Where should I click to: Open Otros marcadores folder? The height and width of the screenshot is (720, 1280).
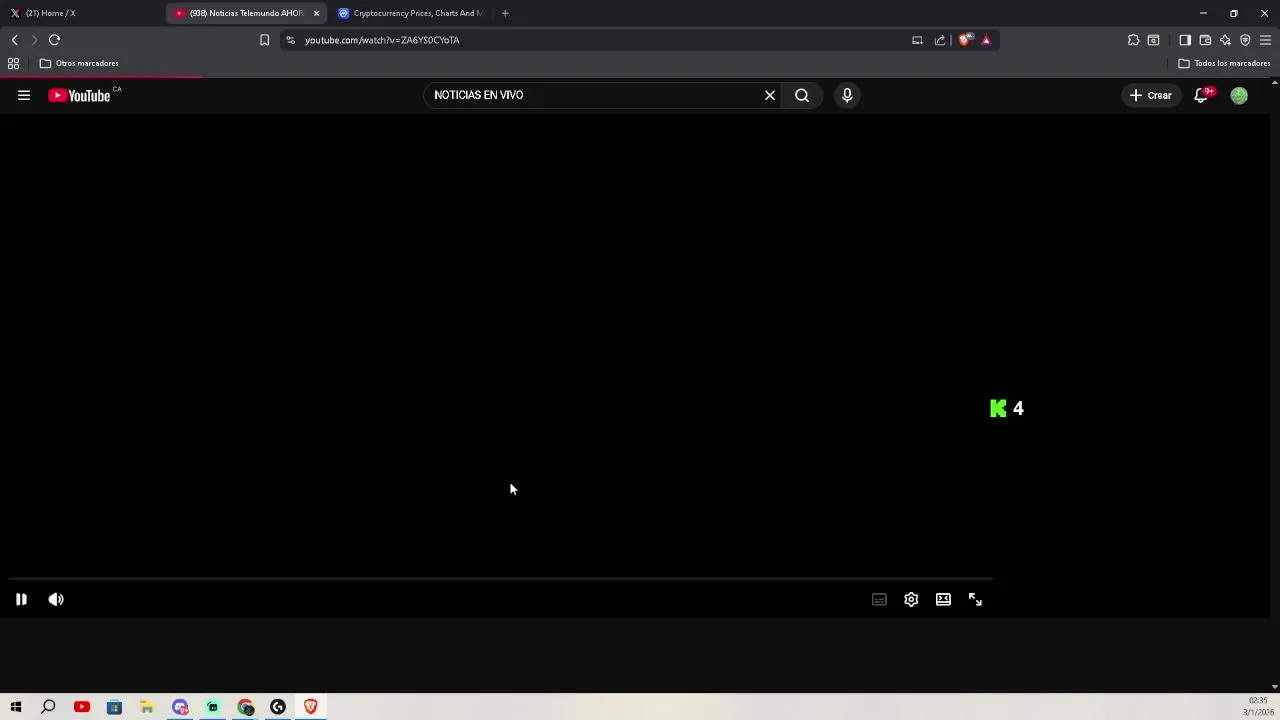click(79, 63)
